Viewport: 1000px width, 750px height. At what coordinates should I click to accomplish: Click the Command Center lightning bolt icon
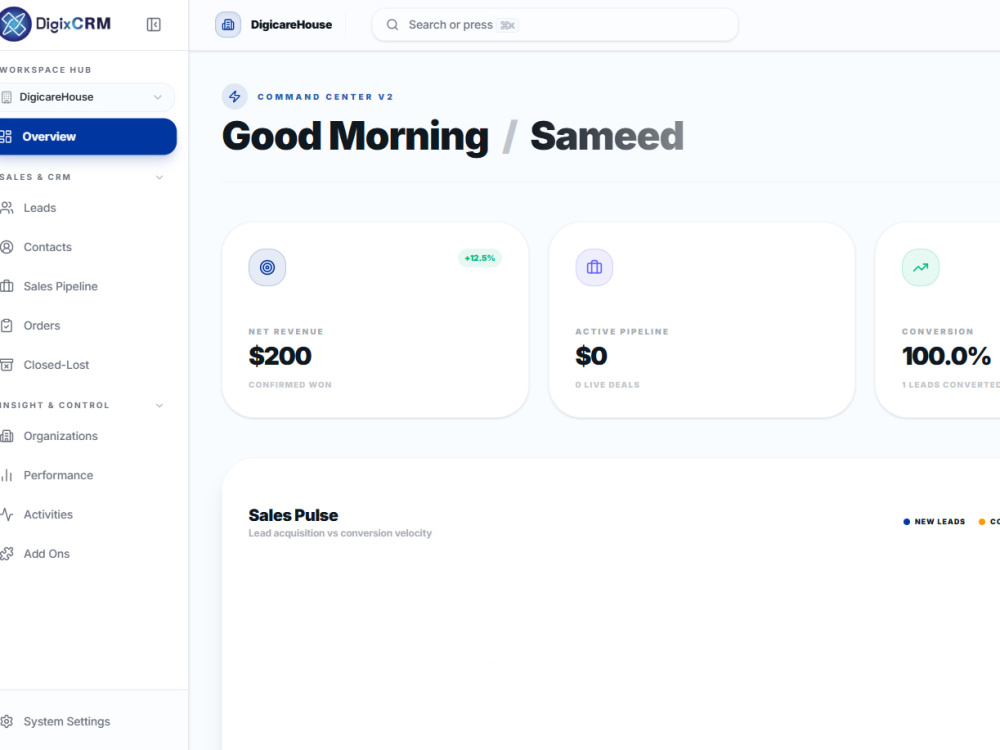tap(235, 96)
